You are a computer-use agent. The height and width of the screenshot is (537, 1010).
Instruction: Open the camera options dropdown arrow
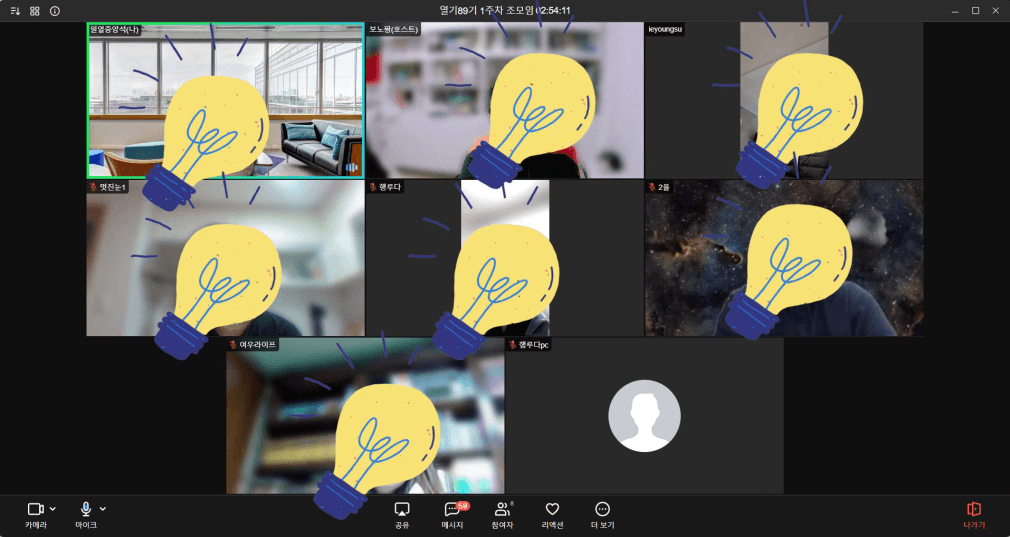pos(53,509)
